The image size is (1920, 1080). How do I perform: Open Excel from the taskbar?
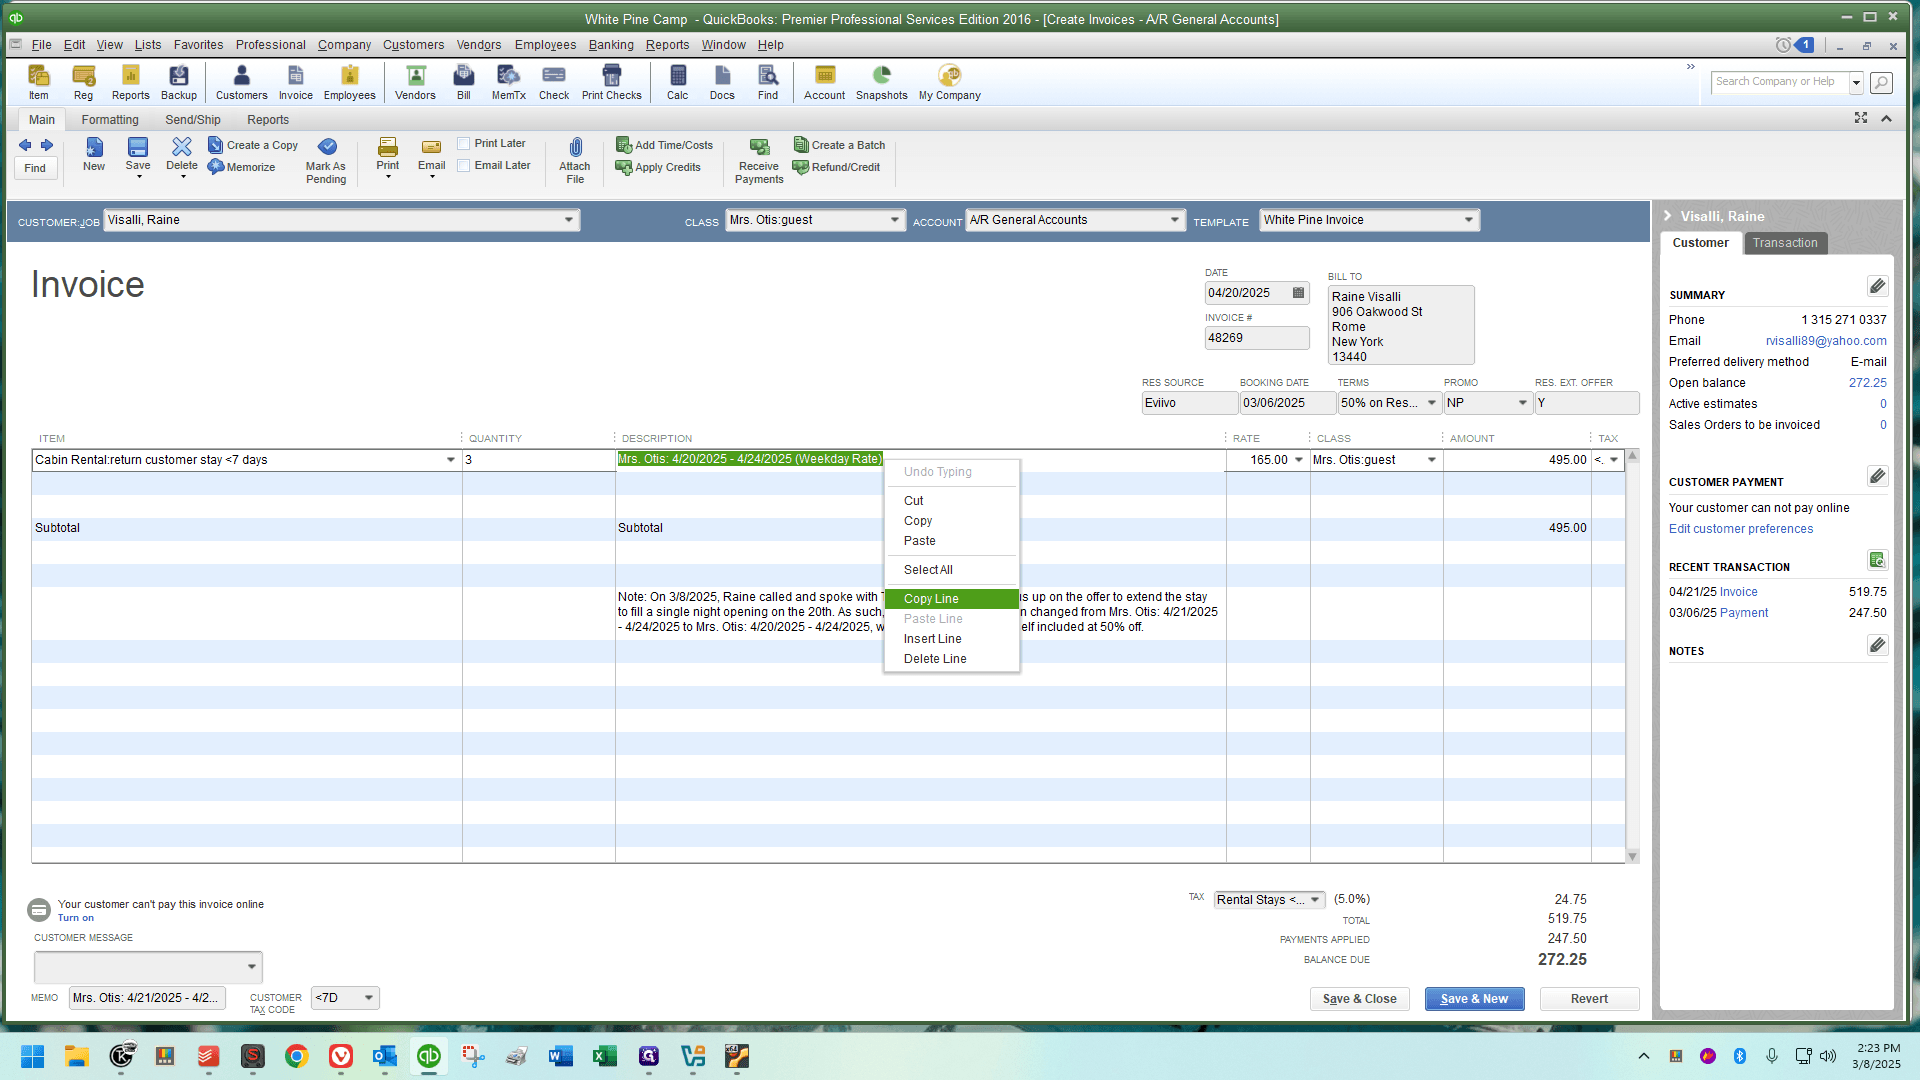605,1056
